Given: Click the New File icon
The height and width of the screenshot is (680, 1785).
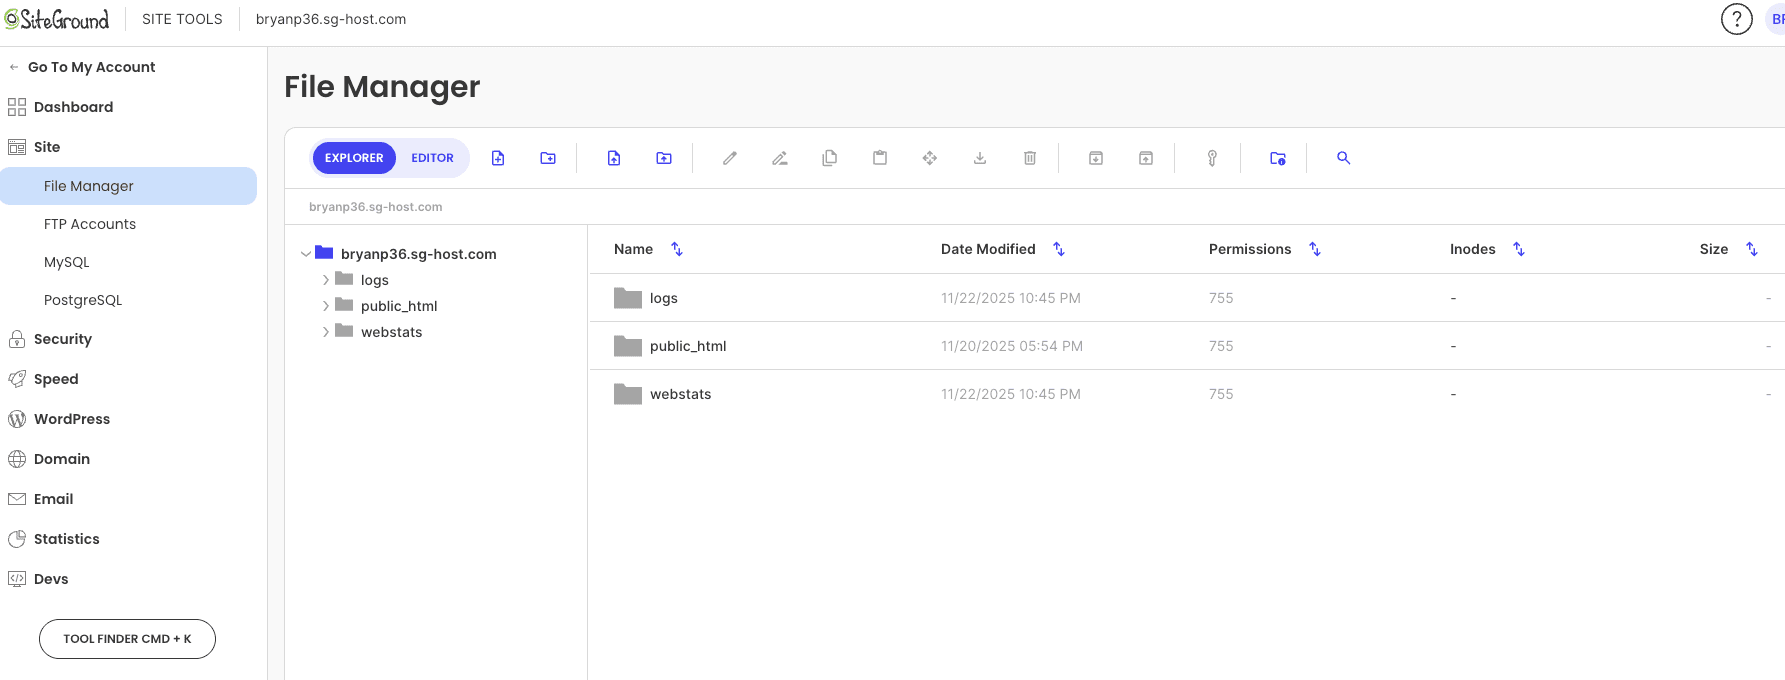Looking at the screenshot, I should (x=498, y=158).
